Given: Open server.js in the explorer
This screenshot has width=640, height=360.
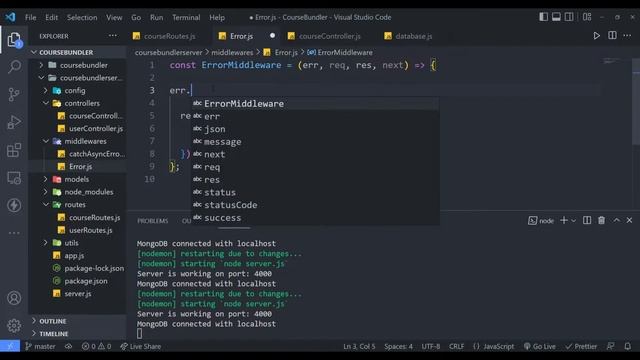Looking at the screenshot, I should [78, 293].
